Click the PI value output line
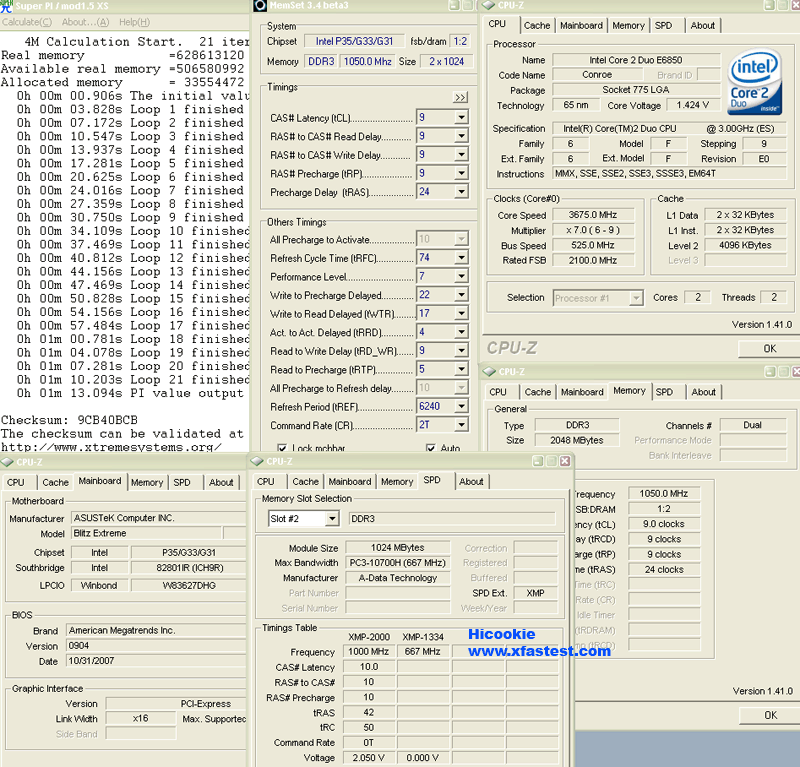 click(130, 393)
